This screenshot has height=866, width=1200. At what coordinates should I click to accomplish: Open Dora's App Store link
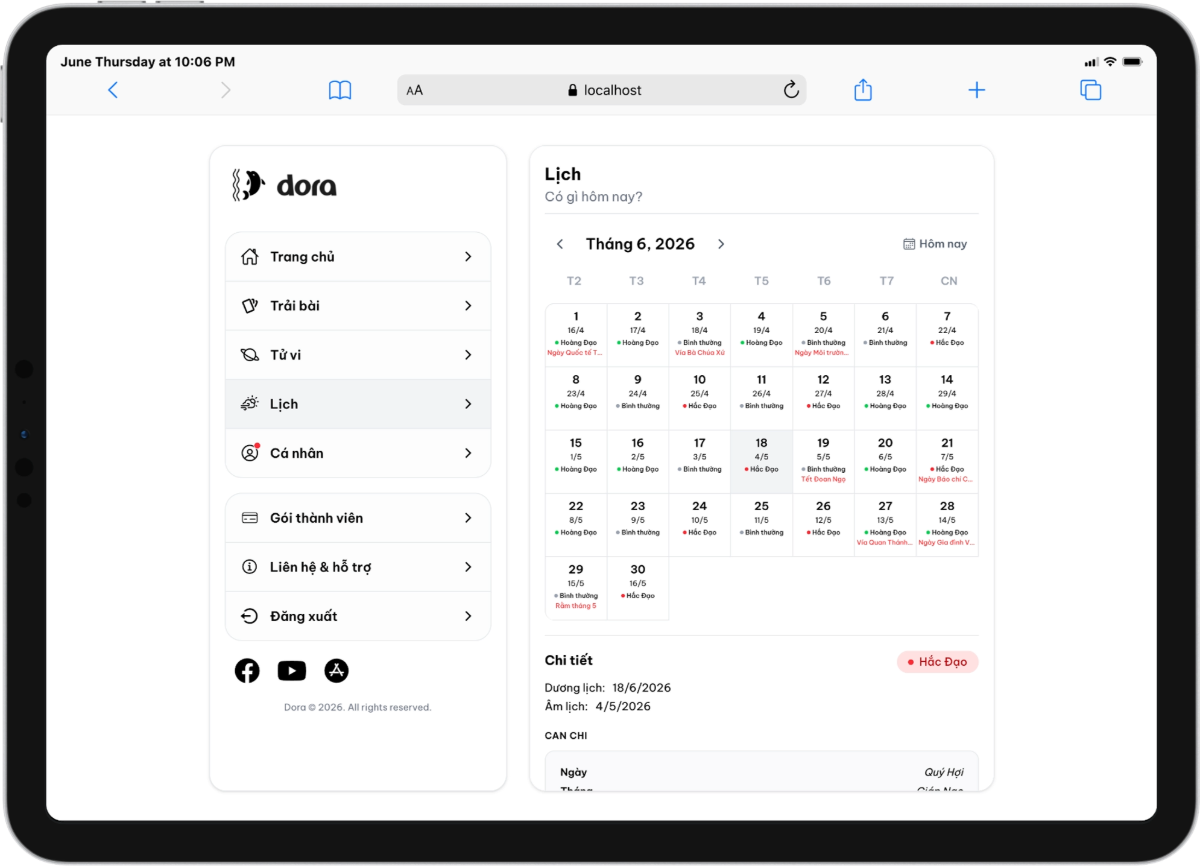click(x=337, y=671)
